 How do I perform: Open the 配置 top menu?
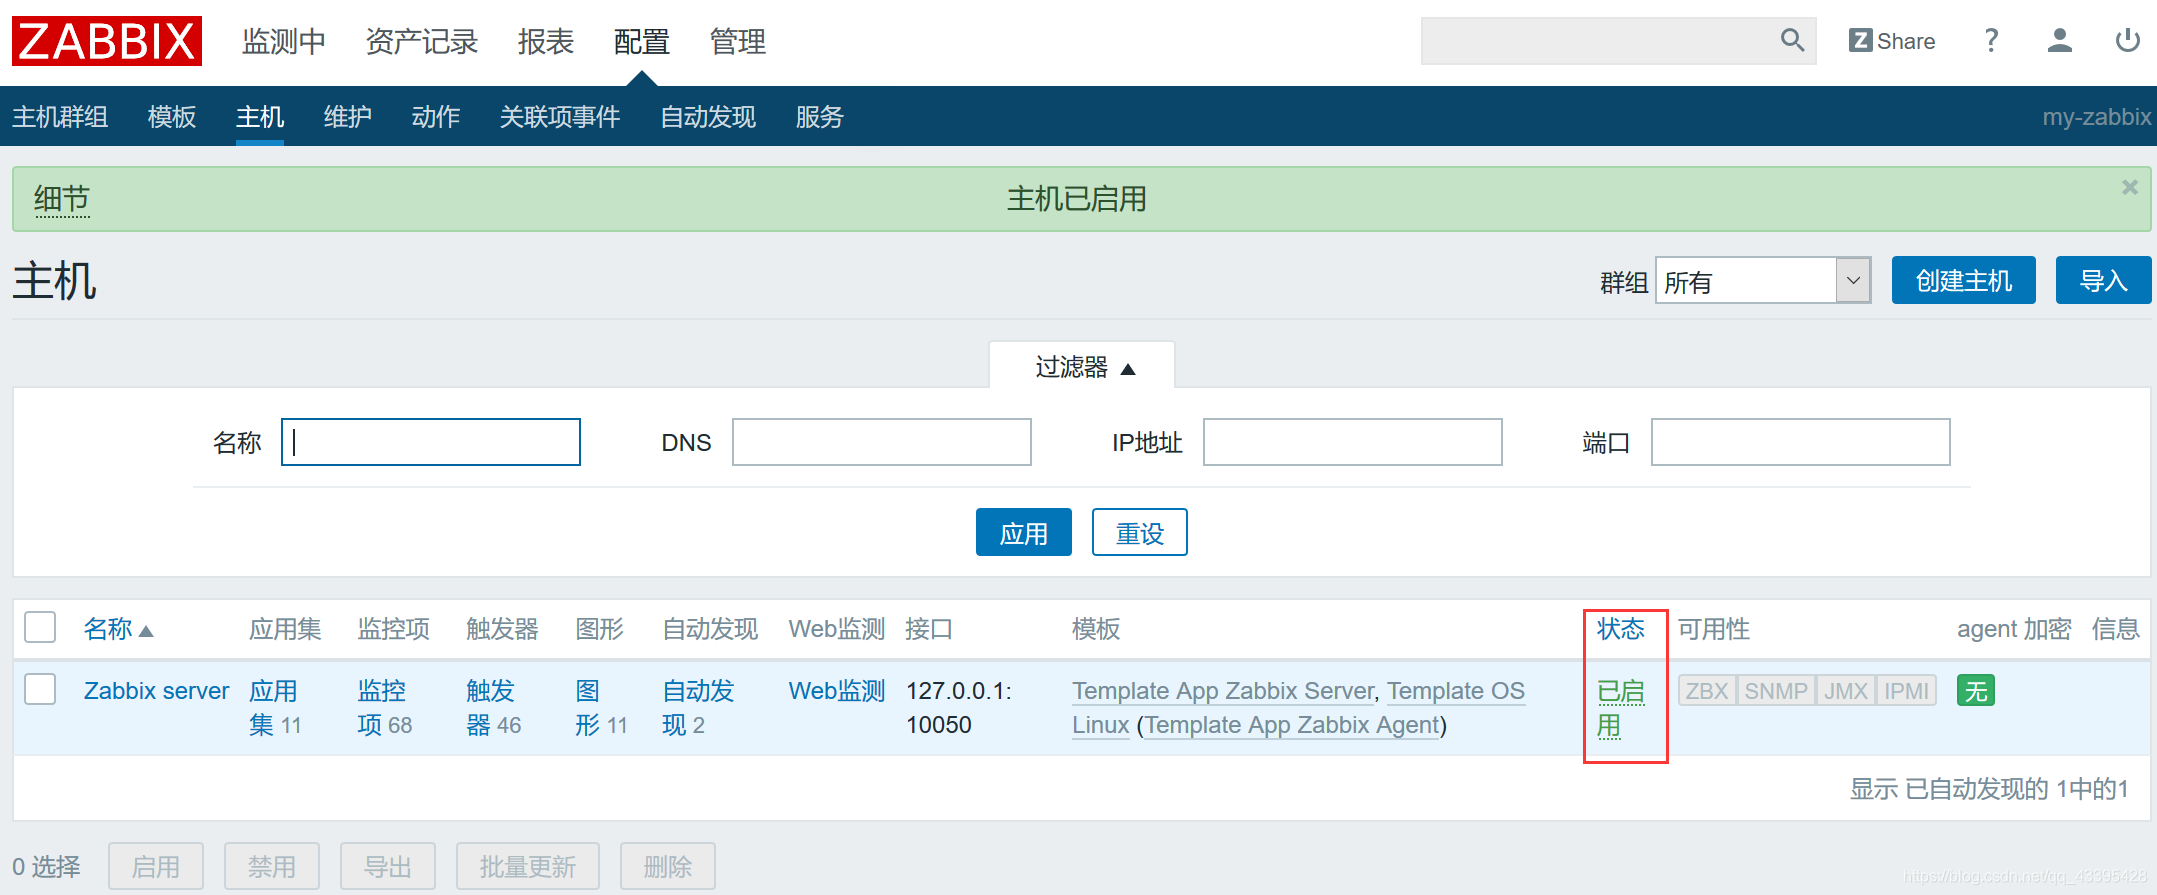coord(642,42)
